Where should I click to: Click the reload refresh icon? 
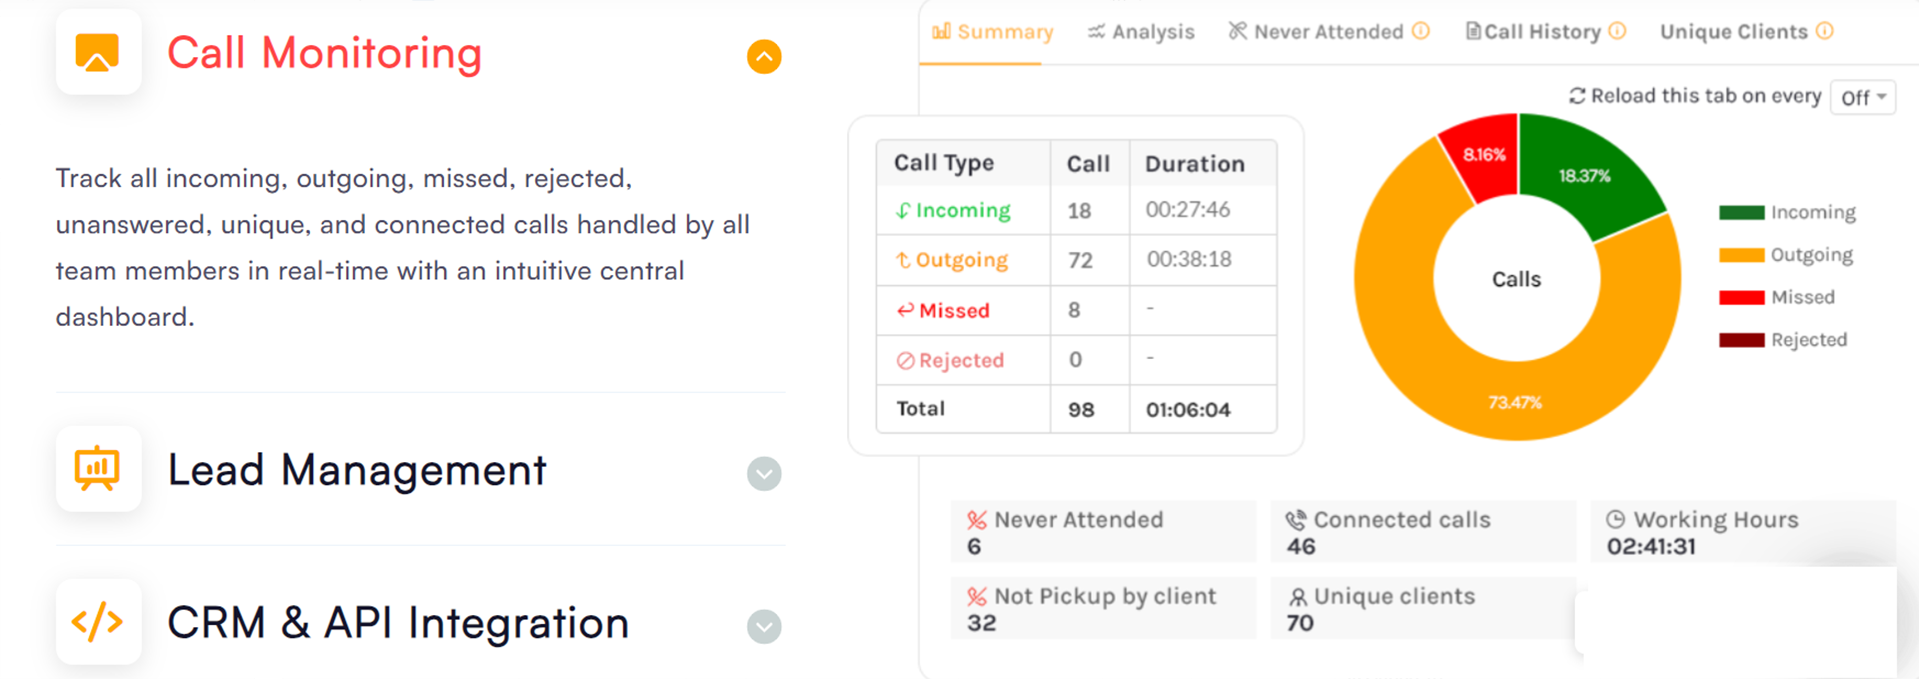click(x=1577, y=96)
